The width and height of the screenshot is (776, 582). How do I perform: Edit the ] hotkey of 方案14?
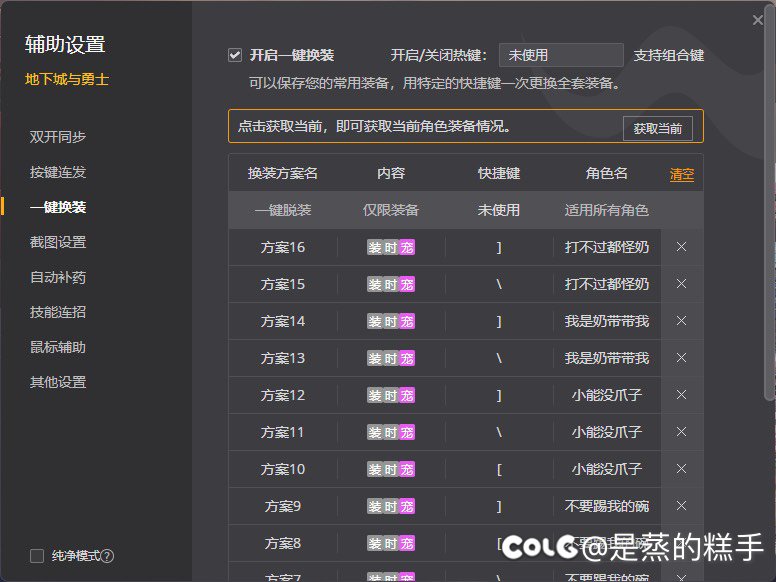coord(499,321)
